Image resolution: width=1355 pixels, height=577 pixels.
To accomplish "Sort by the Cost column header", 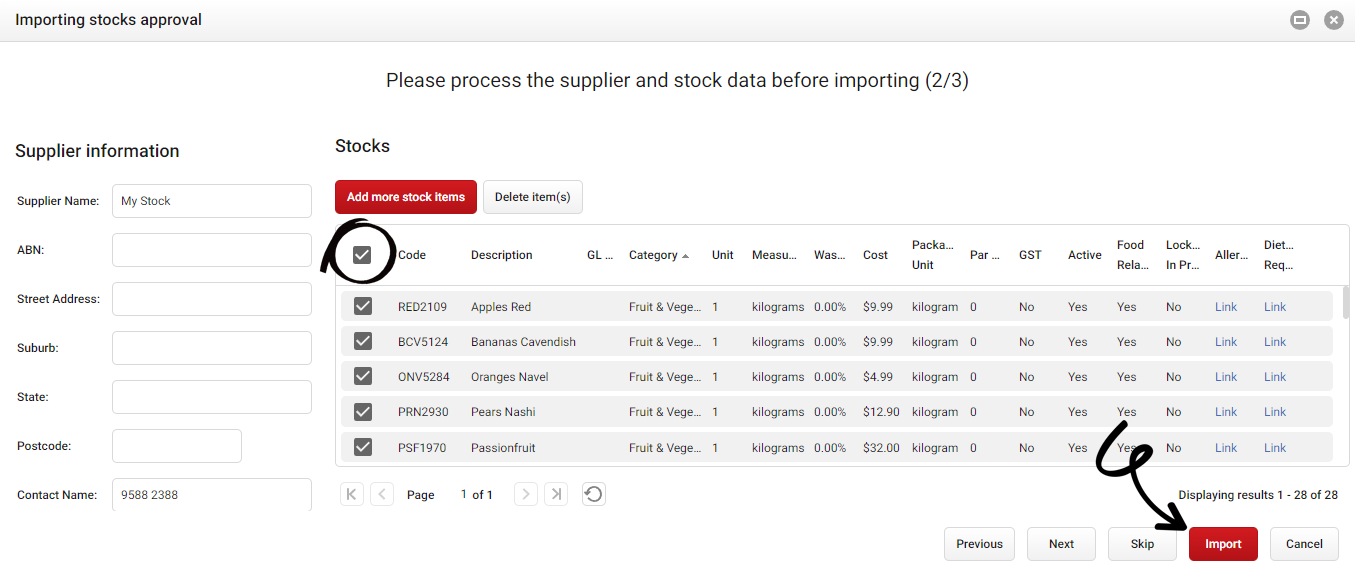I will pyautogui.click(x=875, y=255).
